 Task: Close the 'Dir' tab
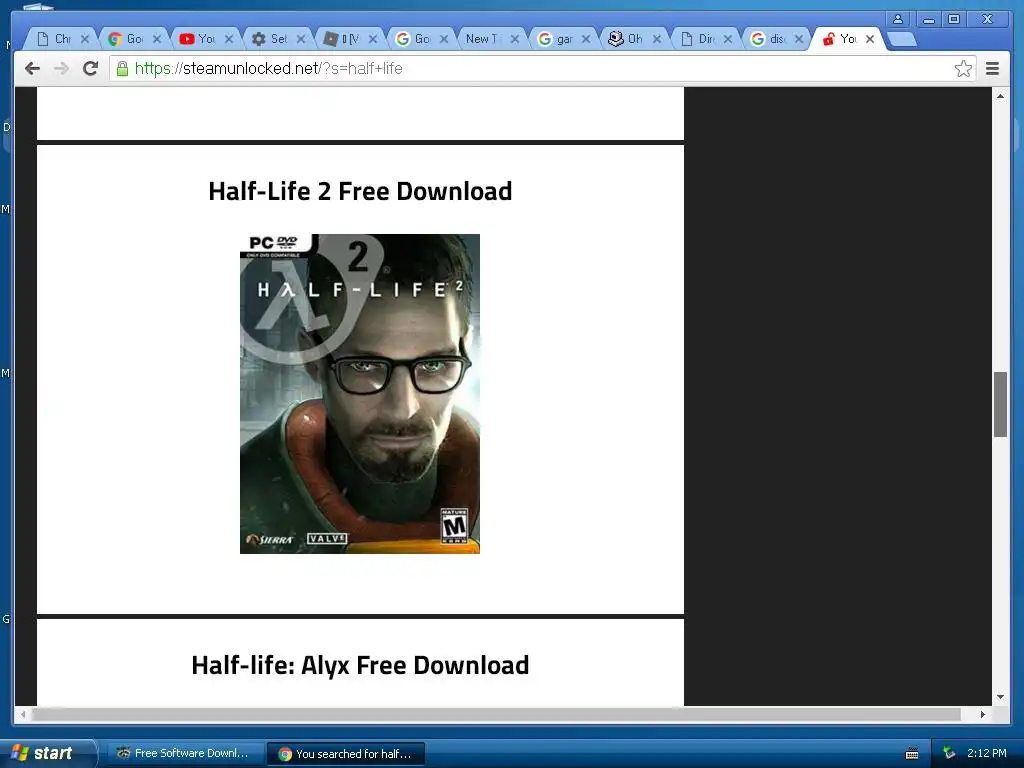[728, 39]
